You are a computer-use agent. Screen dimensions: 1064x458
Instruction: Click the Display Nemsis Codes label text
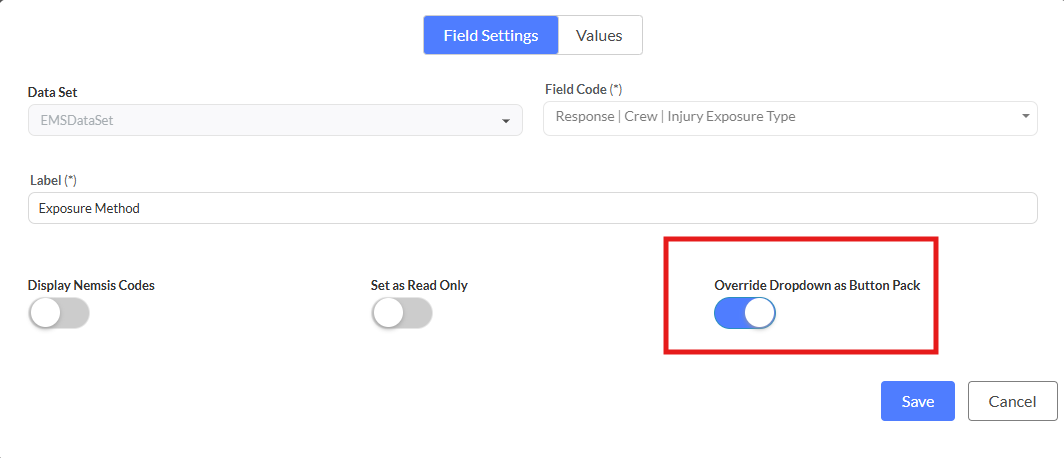91,285
